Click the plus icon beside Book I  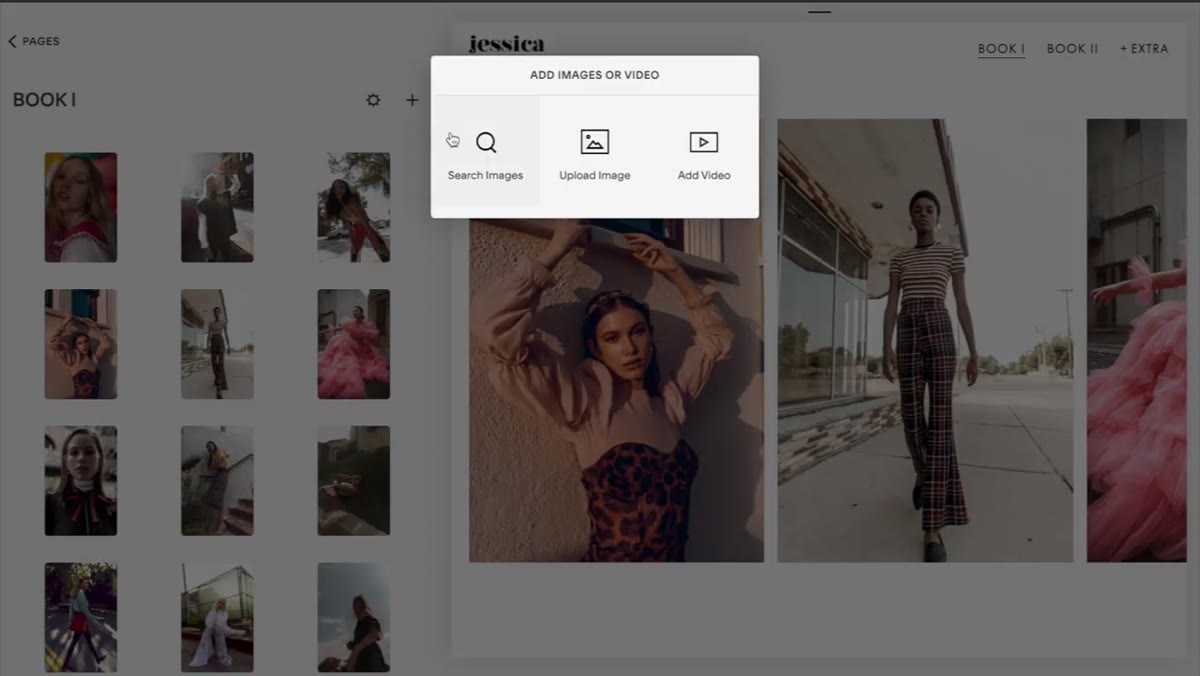pos(412,100)
